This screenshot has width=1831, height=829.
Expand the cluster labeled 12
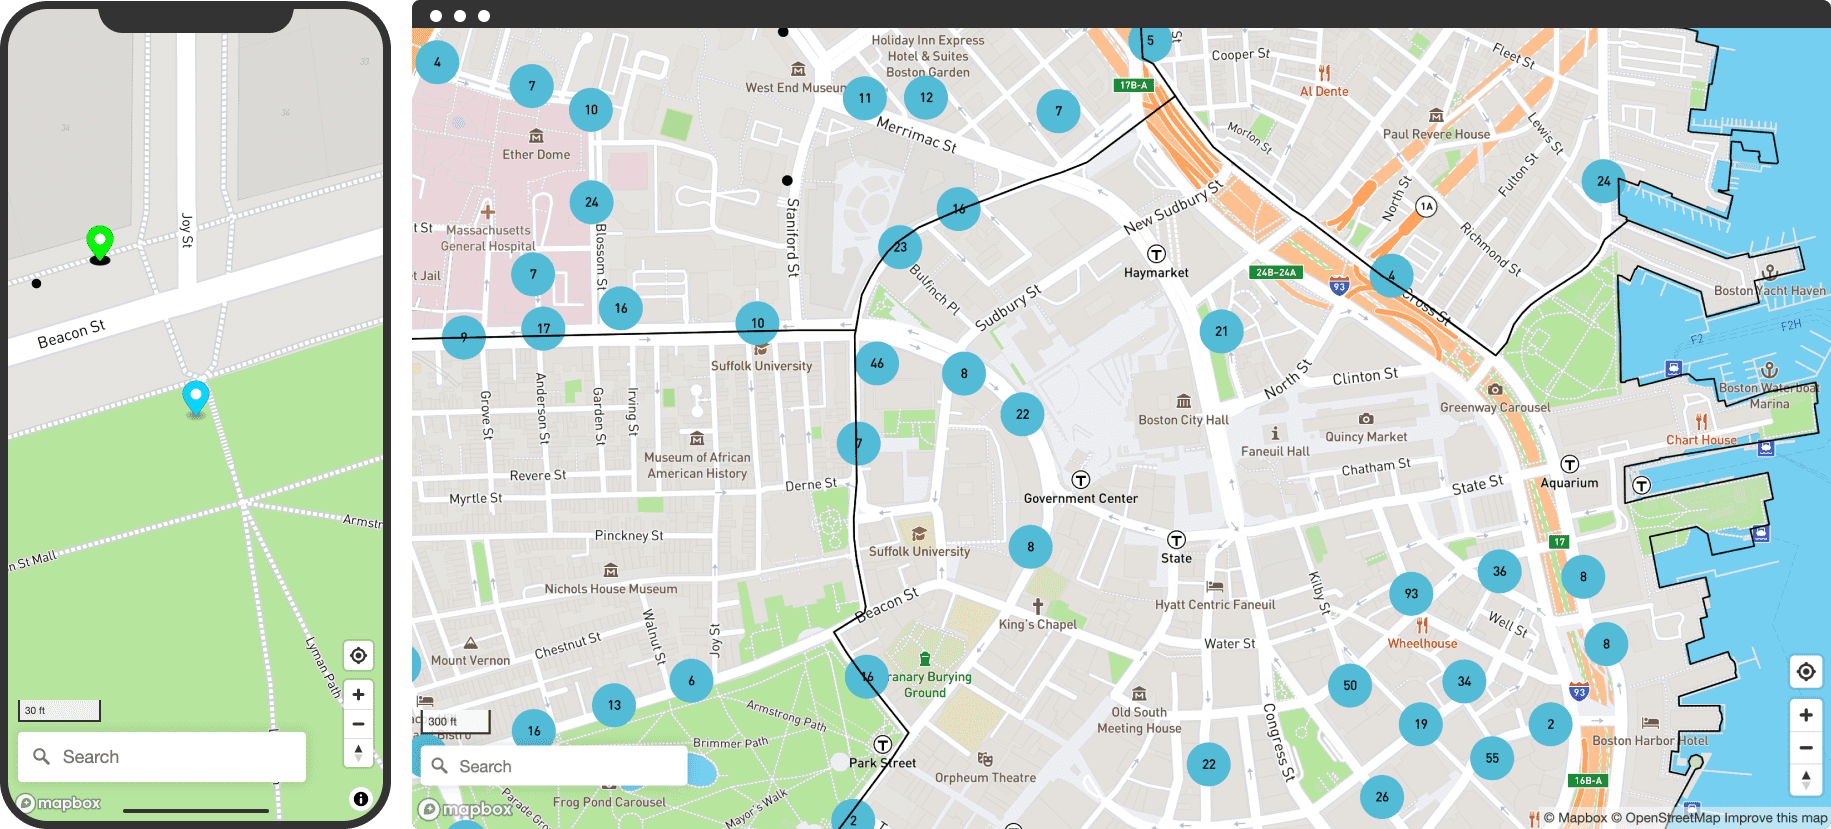tap(926, 97)
